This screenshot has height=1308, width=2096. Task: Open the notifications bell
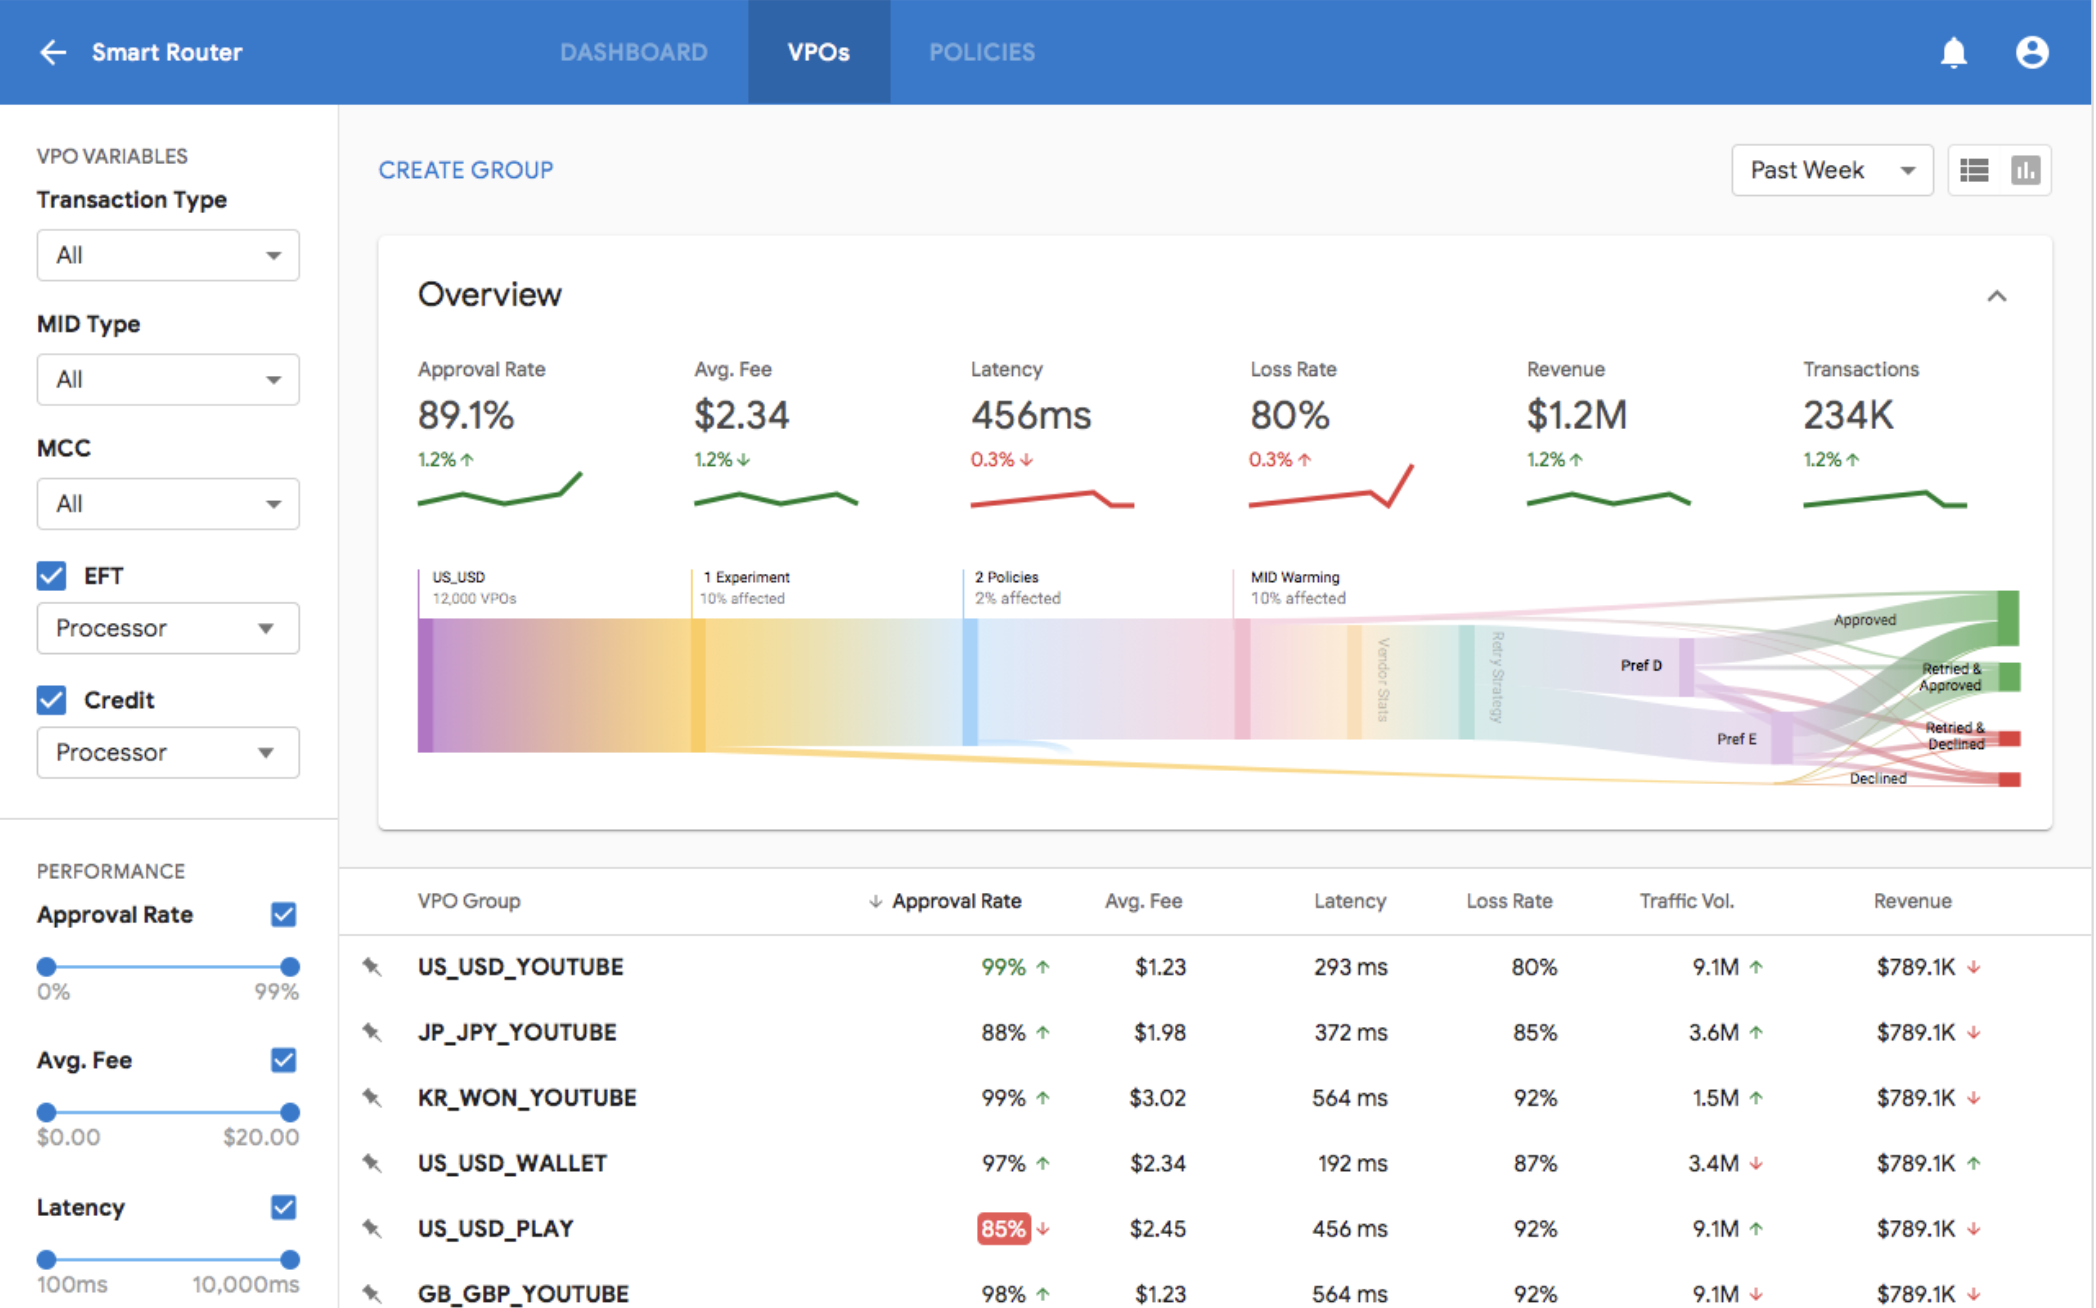[1953, 52]
